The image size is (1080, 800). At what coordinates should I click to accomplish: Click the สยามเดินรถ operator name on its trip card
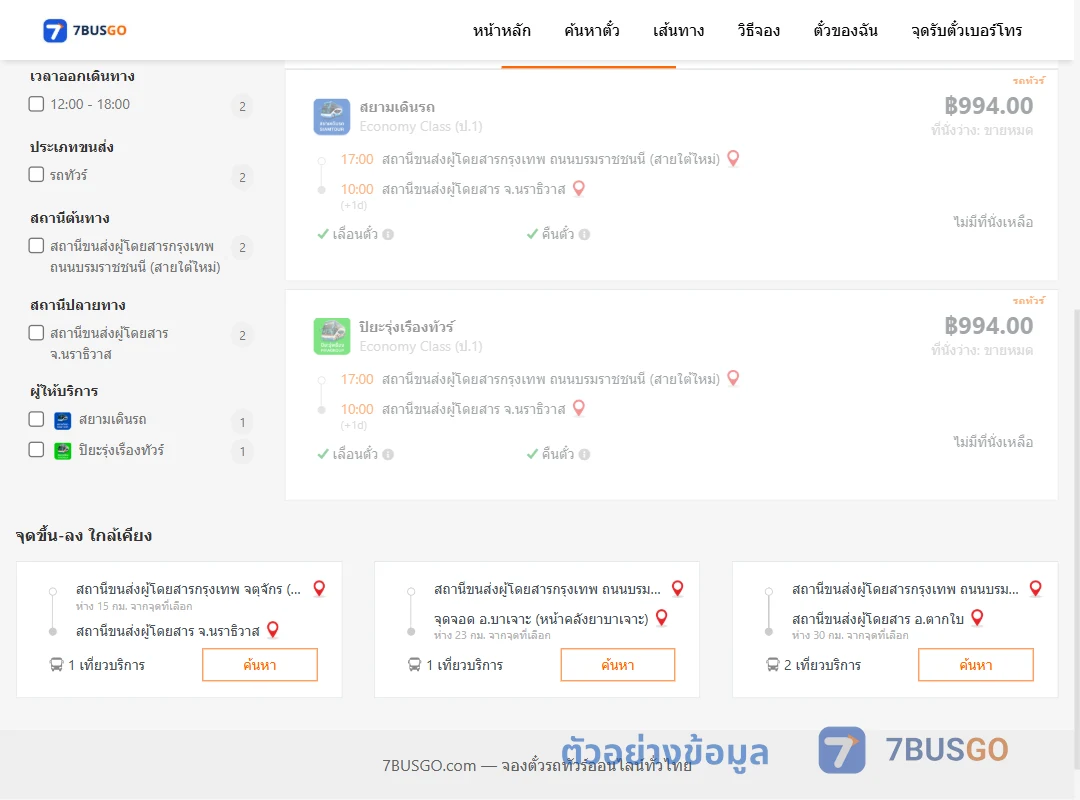[x=397, y=107]
